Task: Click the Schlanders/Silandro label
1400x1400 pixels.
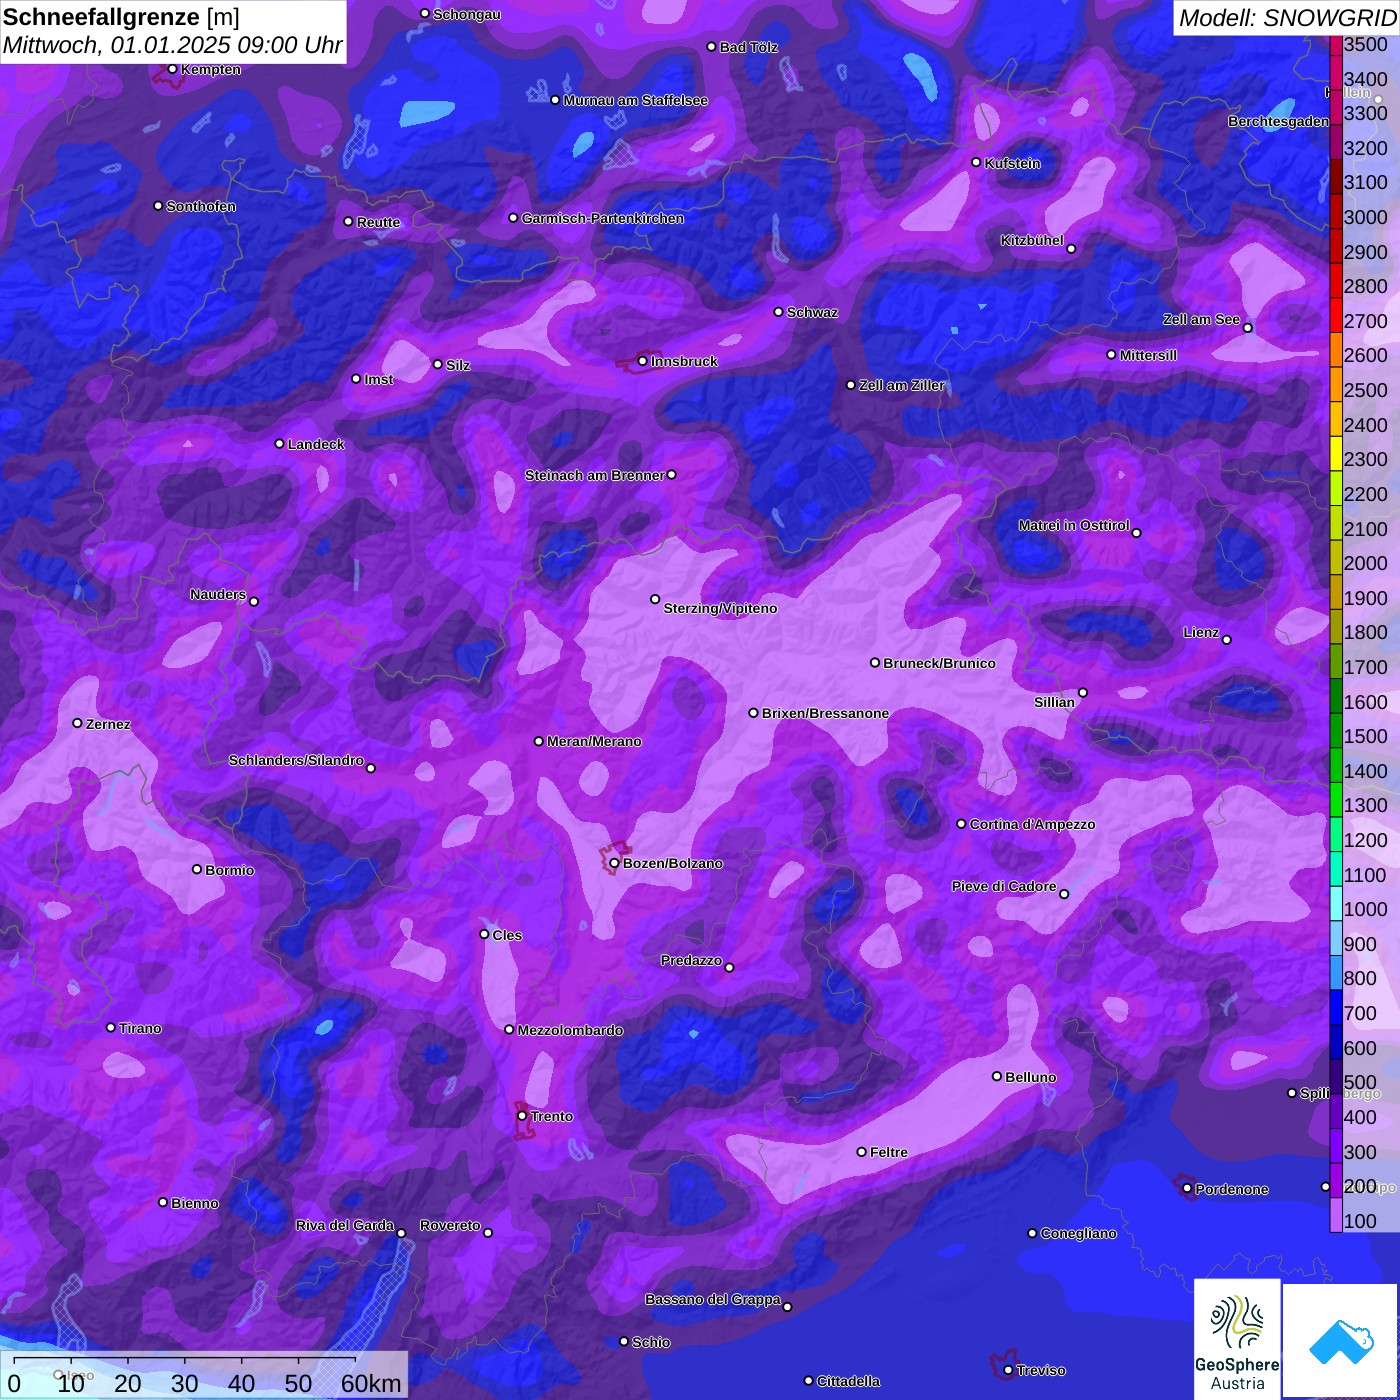Action: (296, 760)
